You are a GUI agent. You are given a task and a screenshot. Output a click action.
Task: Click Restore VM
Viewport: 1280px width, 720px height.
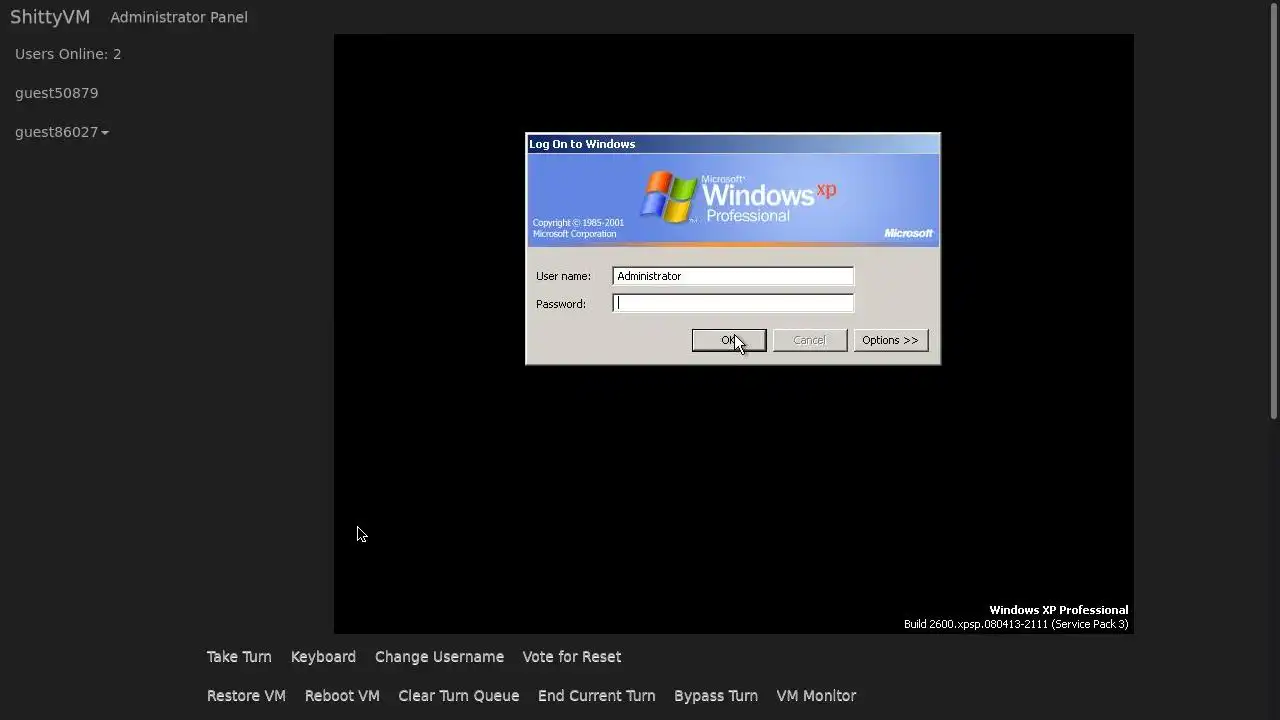[246, 696]
